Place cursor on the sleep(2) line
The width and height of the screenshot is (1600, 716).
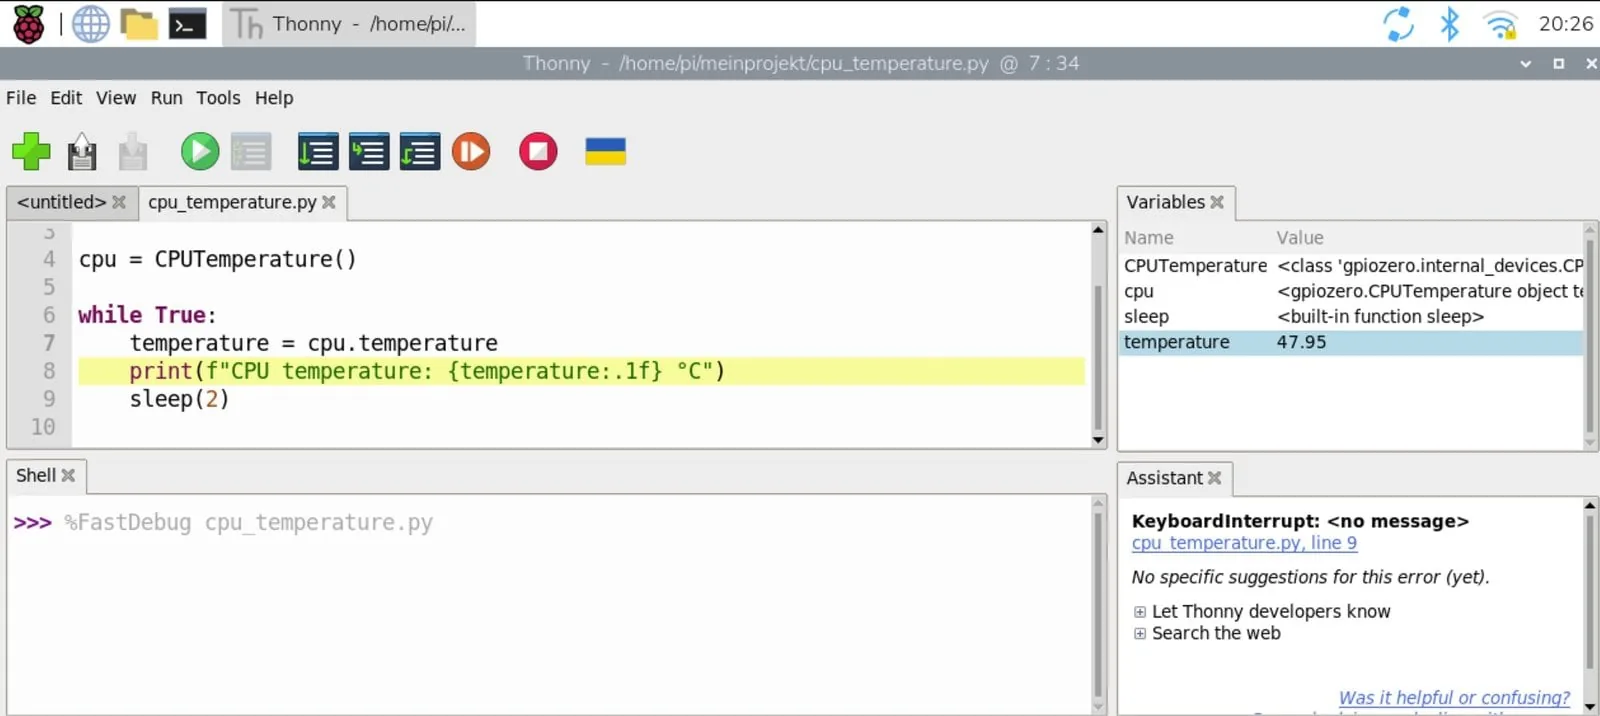180,399
